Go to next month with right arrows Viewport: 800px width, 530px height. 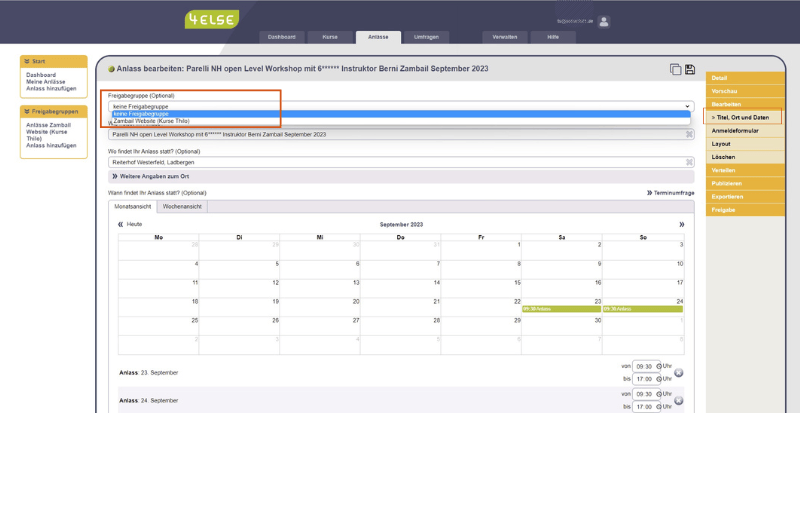[682, 225]
